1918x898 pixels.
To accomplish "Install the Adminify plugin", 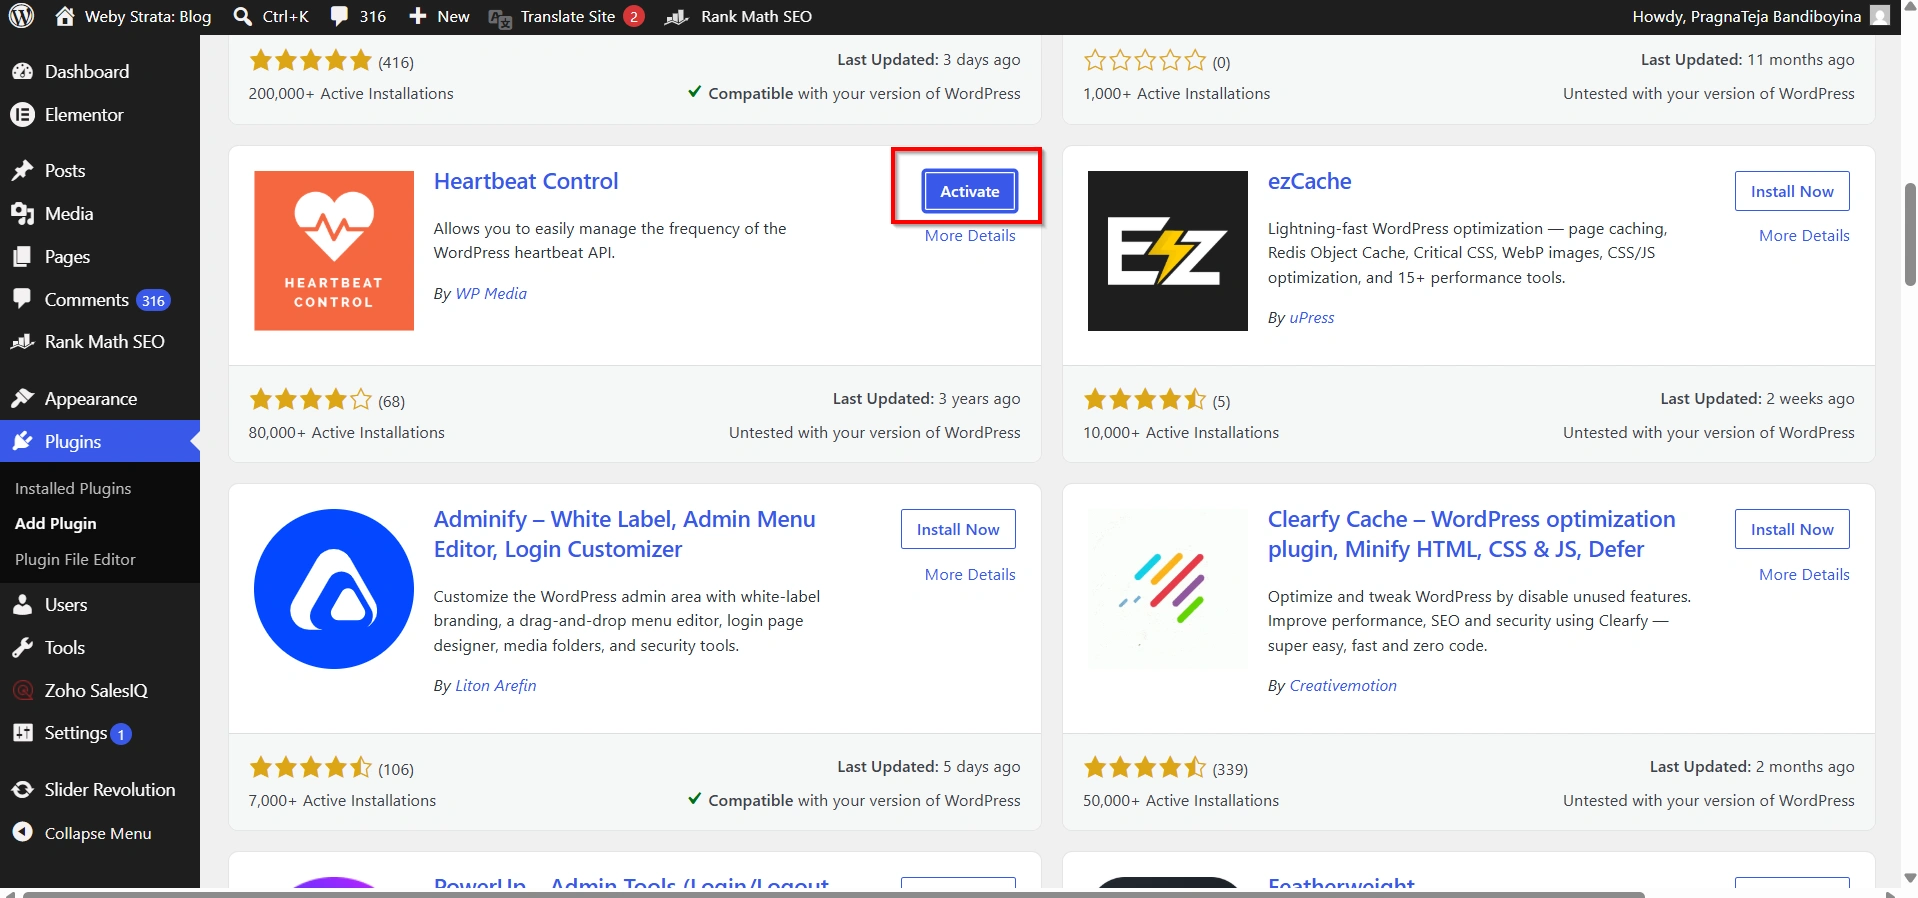I will [958, 529].
